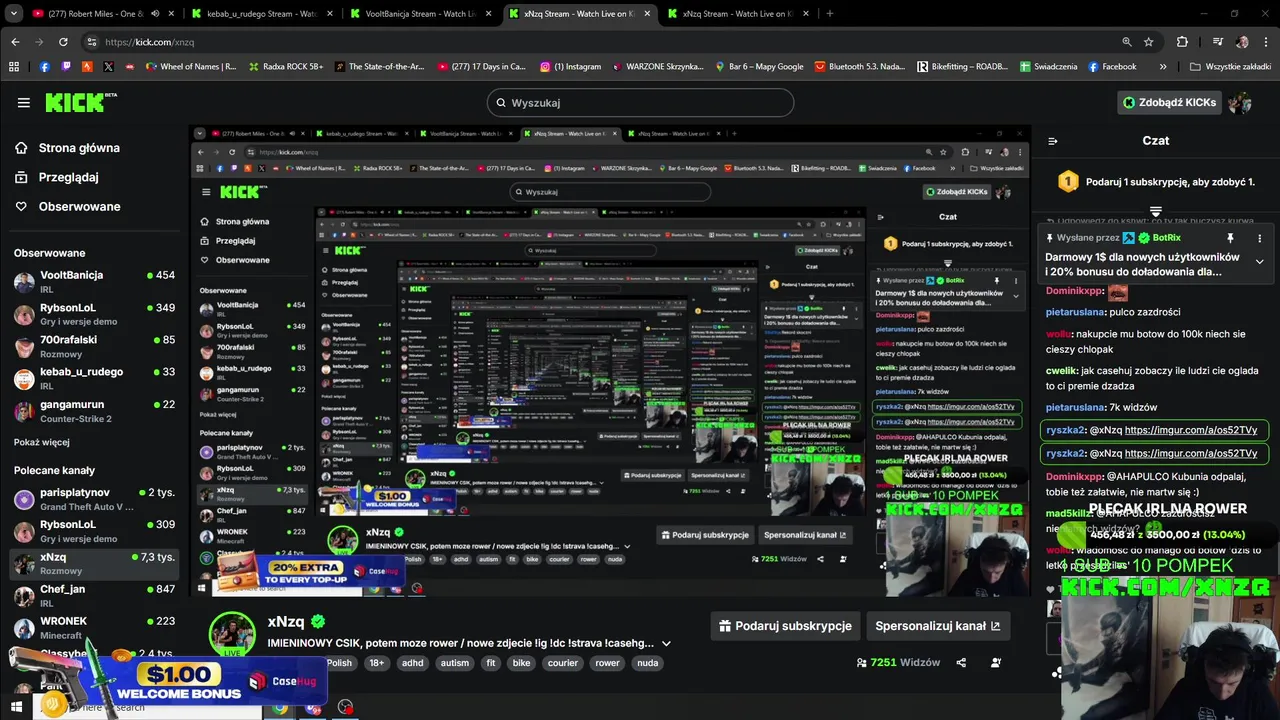1280x720 pixels.
Task: Switch to the last xNzq Stream tab
Action: pyautogui.click(x=738, y=14)
